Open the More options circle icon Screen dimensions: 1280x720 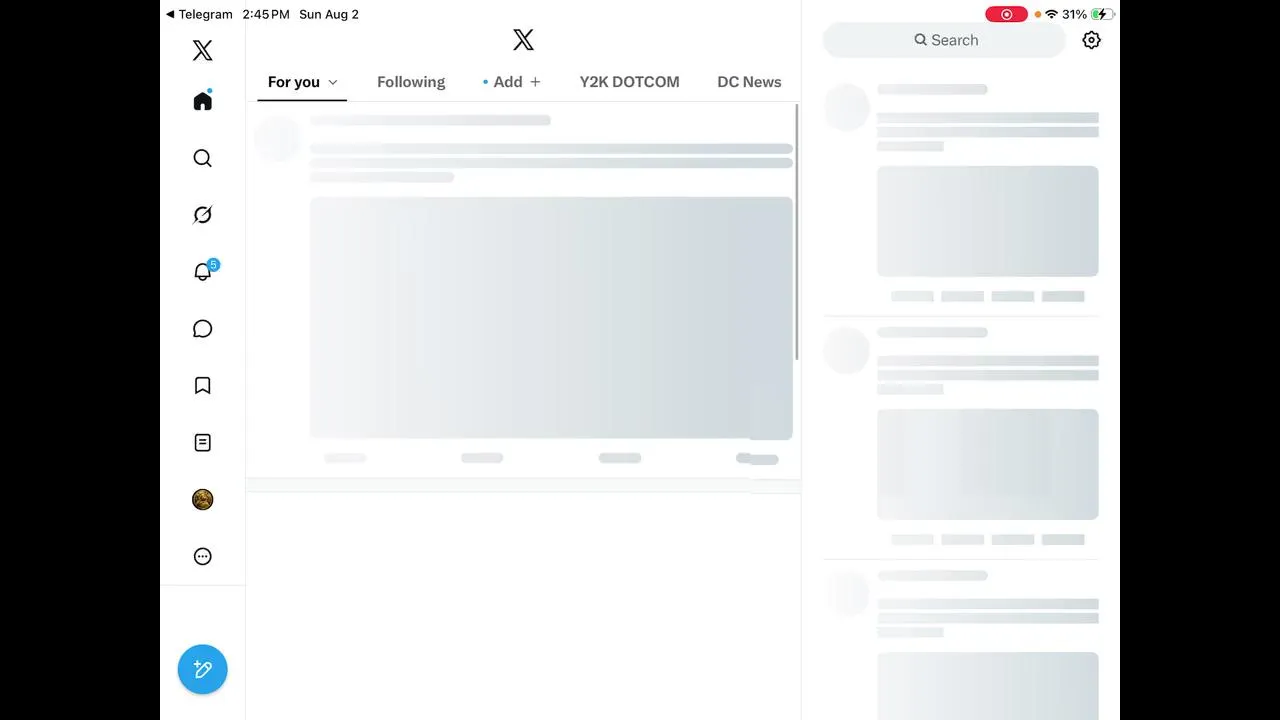pos(202,556)
